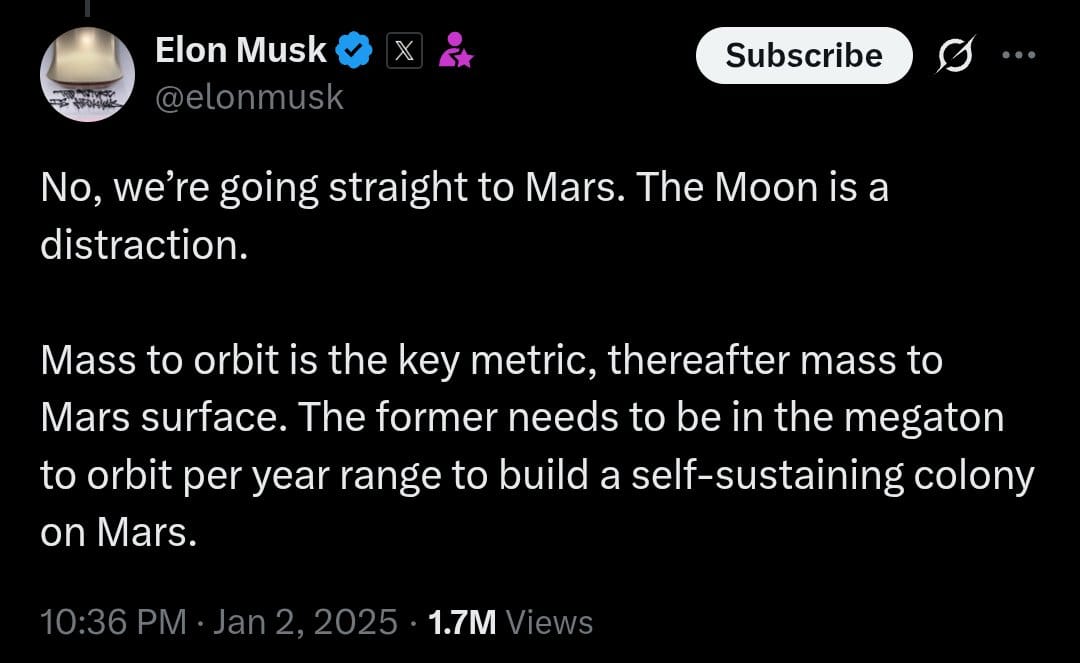Viewport: 1080px width, 663px height.
Task: Click the final "on Mars." line
Action: (114, 532)
